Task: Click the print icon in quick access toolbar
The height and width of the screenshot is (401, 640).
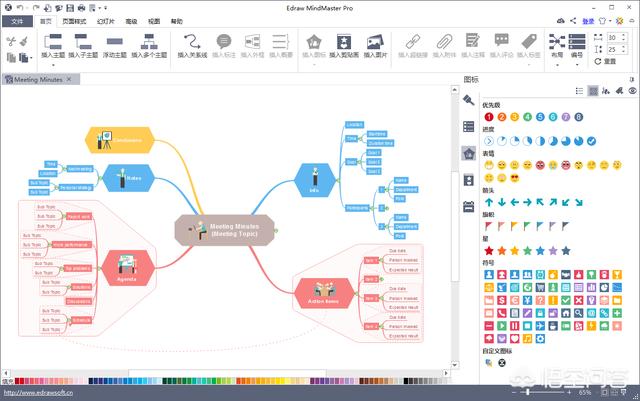Action: point(81,8)
